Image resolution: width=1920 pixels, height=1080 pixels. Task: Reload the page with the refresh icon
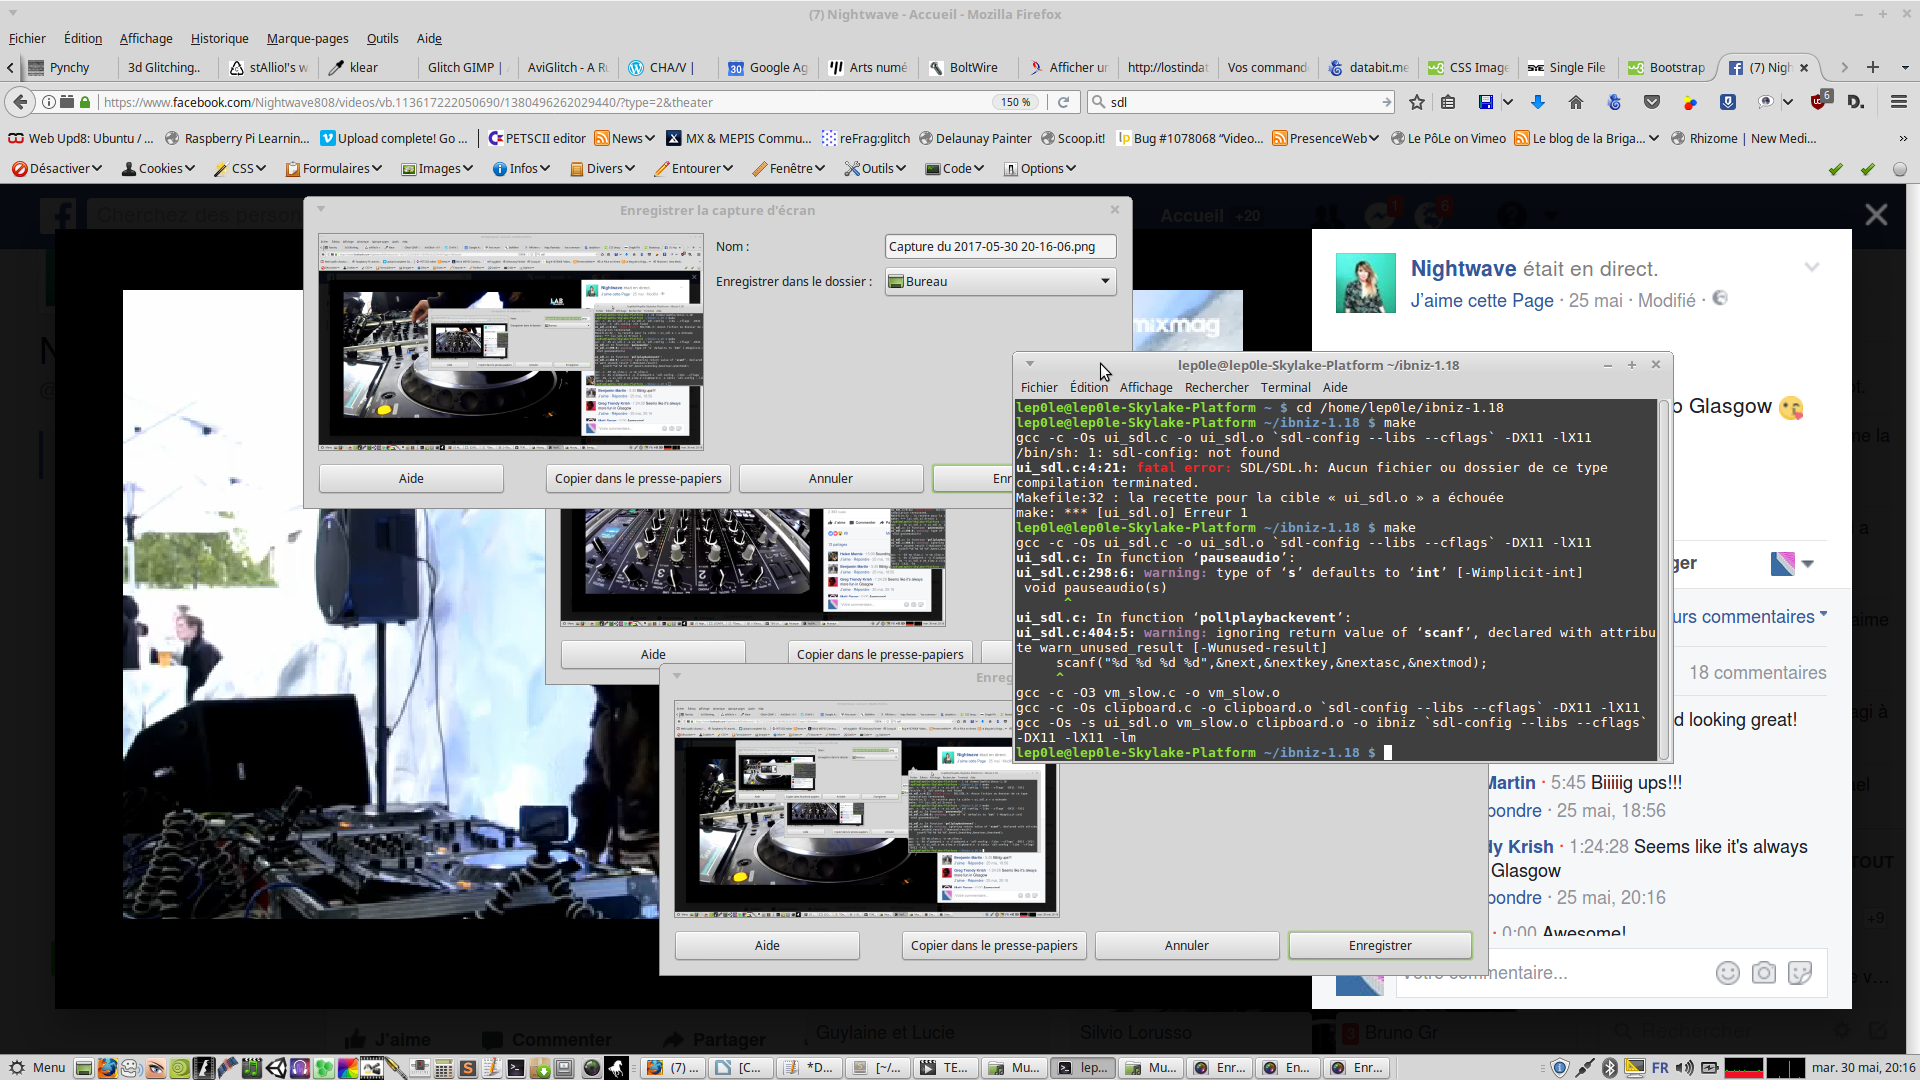click(x=1064, y=102)
